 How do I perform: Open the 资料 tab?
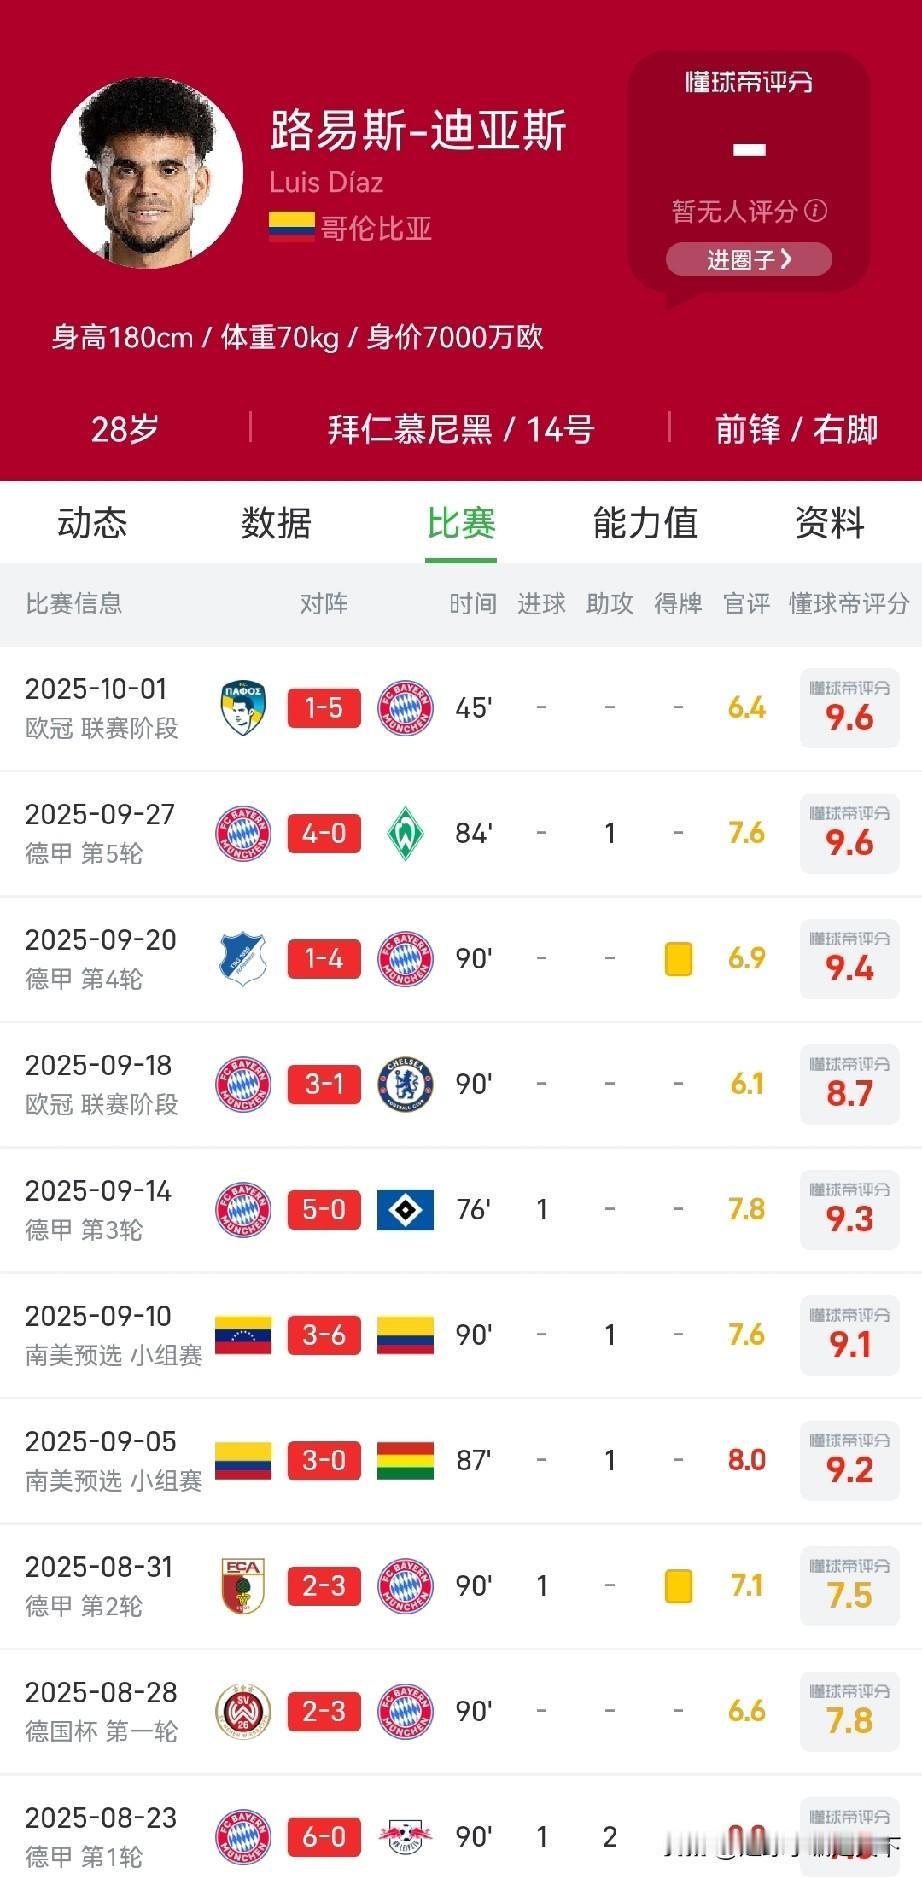[x=829, y=523]
